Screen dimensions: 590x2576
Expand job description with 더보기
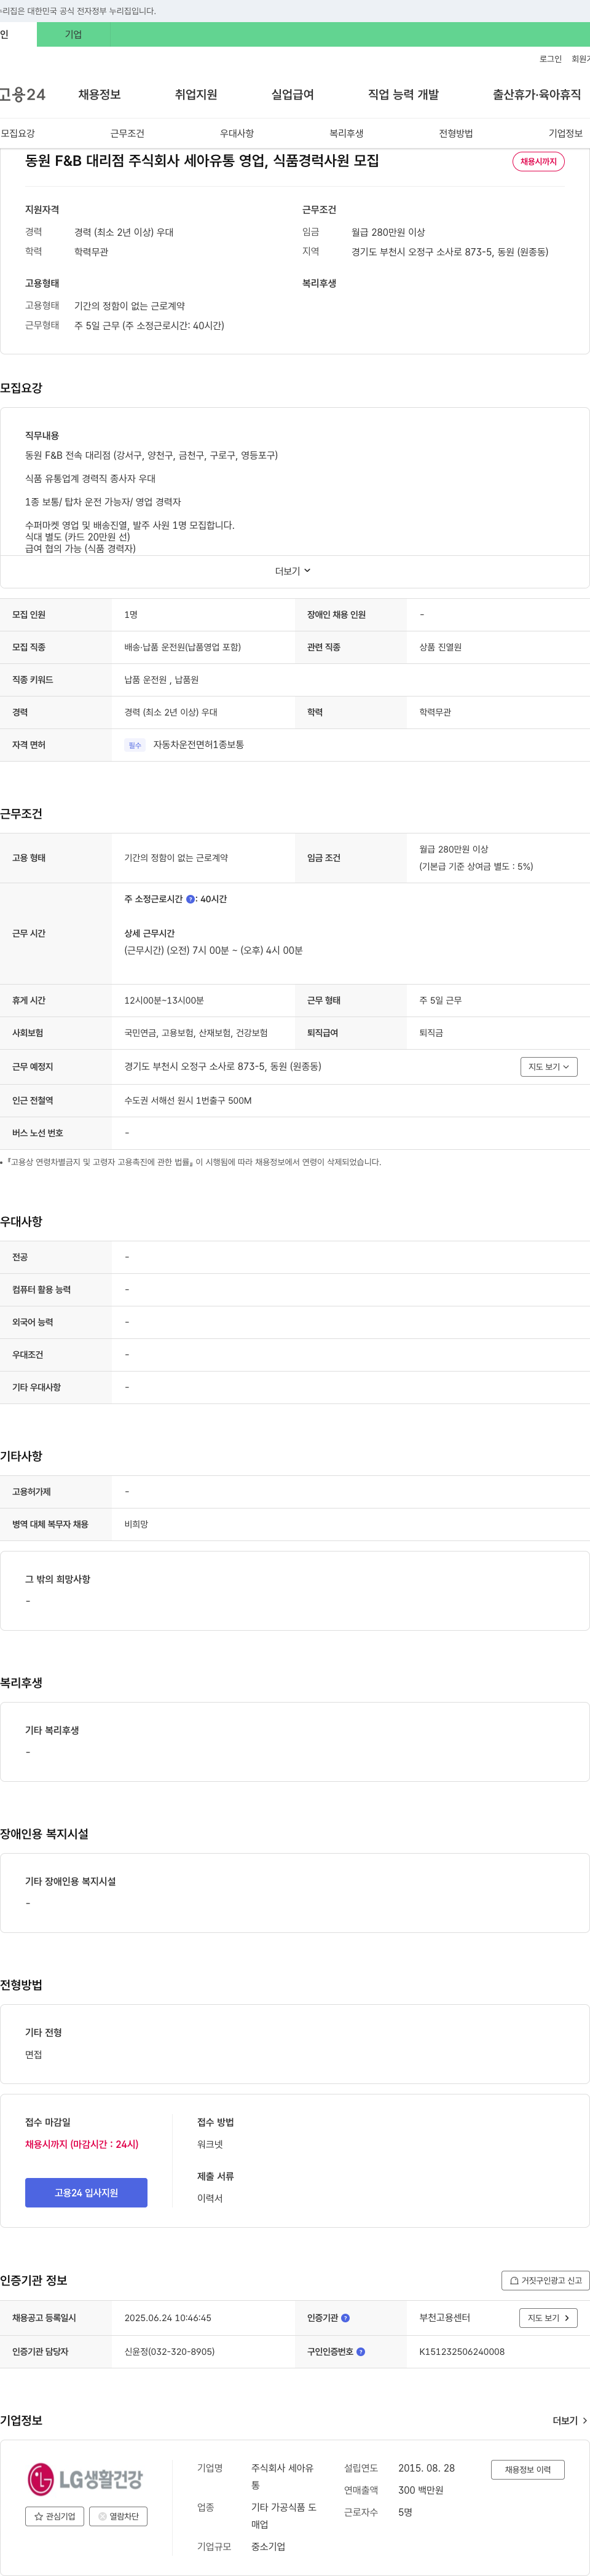(293, 571)
